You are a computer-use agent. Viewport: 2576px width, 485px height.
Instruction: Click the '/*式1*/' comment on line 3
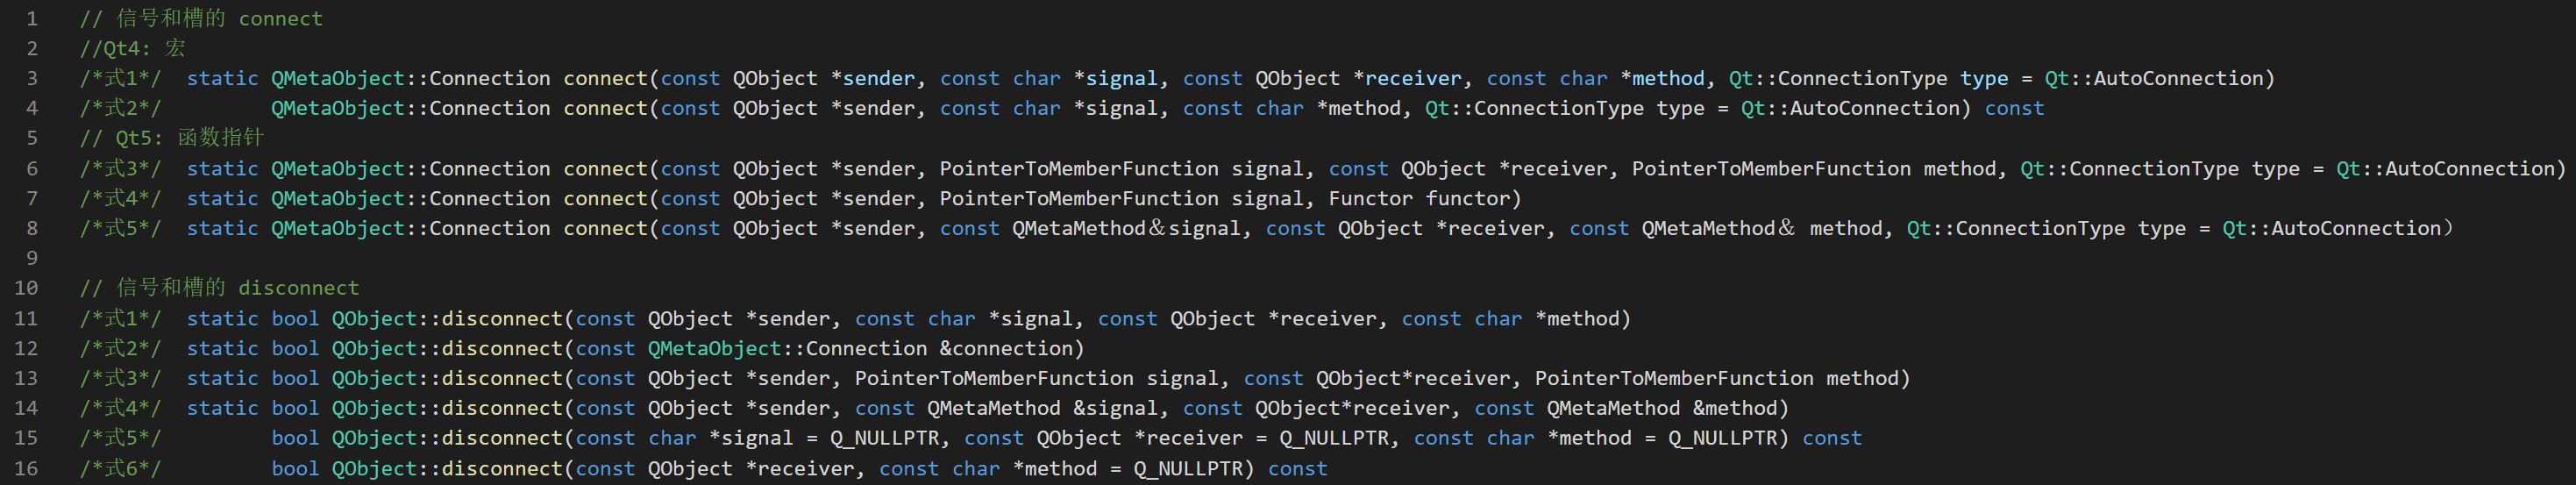click(x=120, y=78)
